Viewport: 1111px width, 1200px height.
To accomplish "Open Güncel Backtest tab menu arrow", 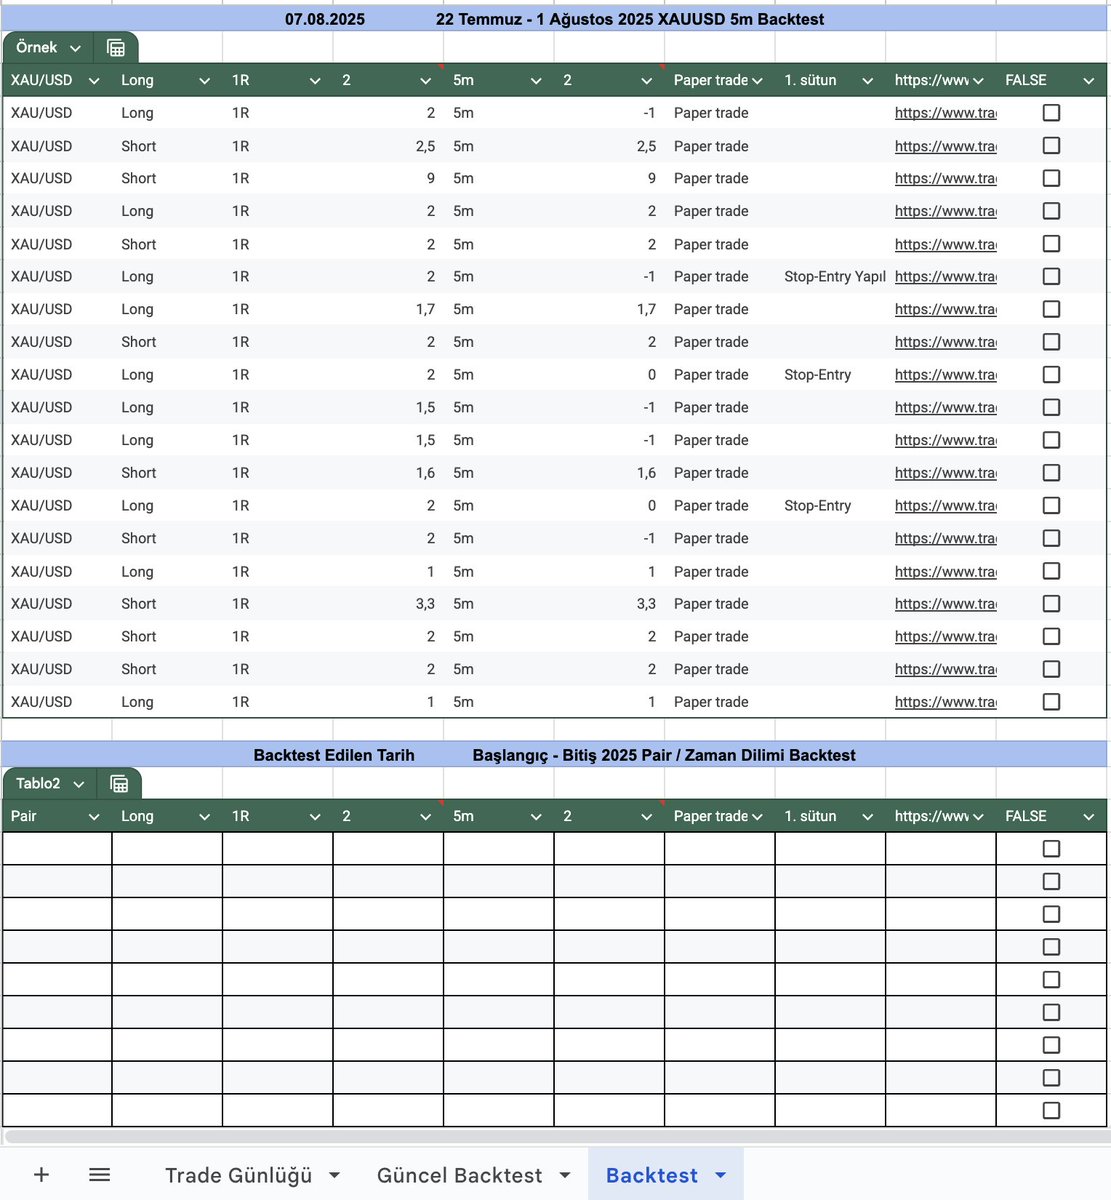I will click(x=565, y=1175).
